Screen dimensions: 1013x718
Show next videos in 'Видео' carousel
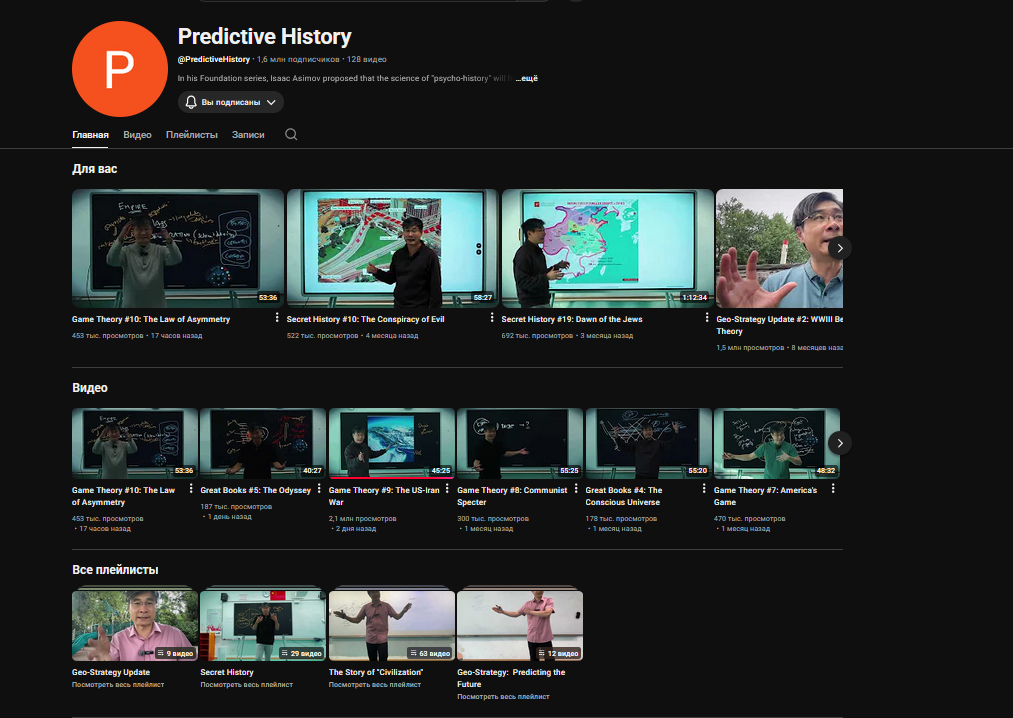click(x=840, y=443)
